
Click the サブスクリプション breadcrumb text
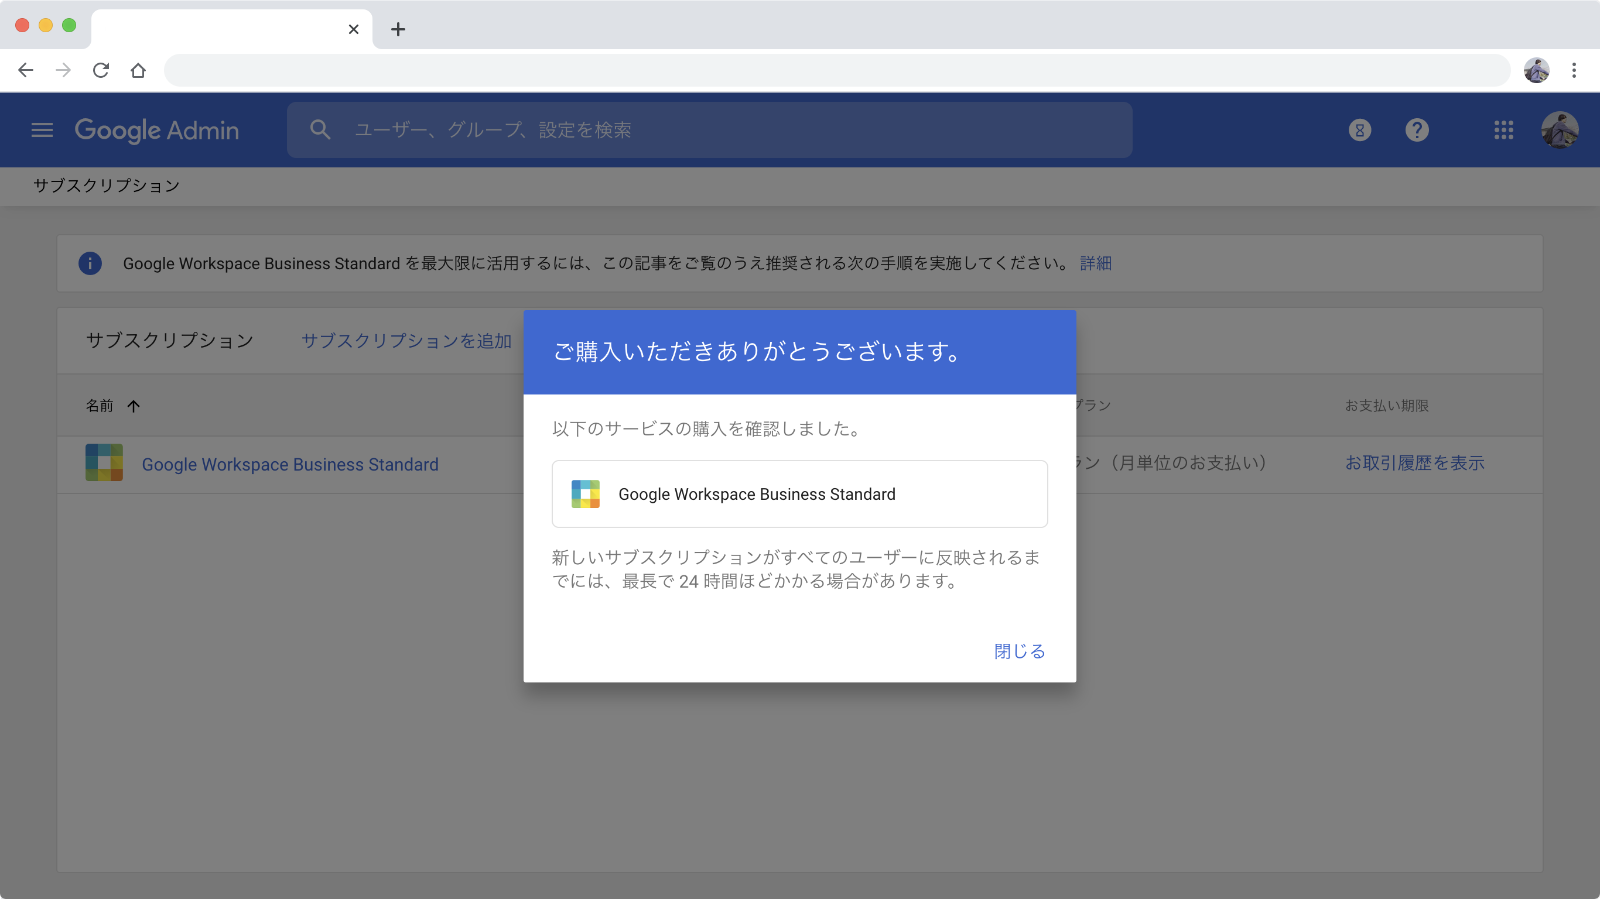click(x=107, y=186)
